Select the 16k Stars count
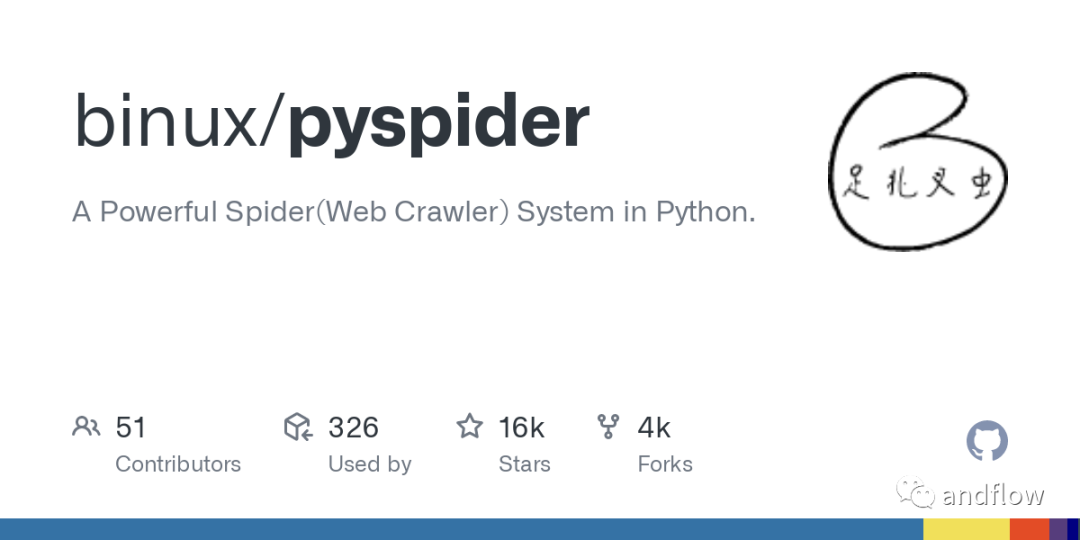This screenshot has height=540, width=1080. pyautogui.click(x=521, y=428)
